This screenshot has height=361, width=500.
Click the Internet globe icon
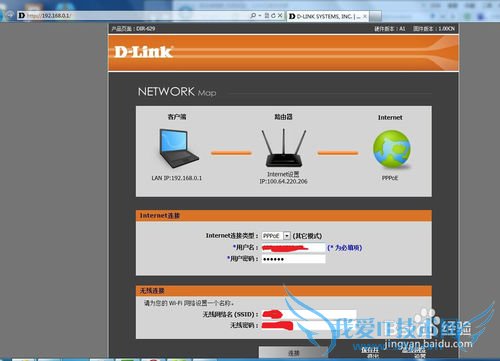click(391, 149)
